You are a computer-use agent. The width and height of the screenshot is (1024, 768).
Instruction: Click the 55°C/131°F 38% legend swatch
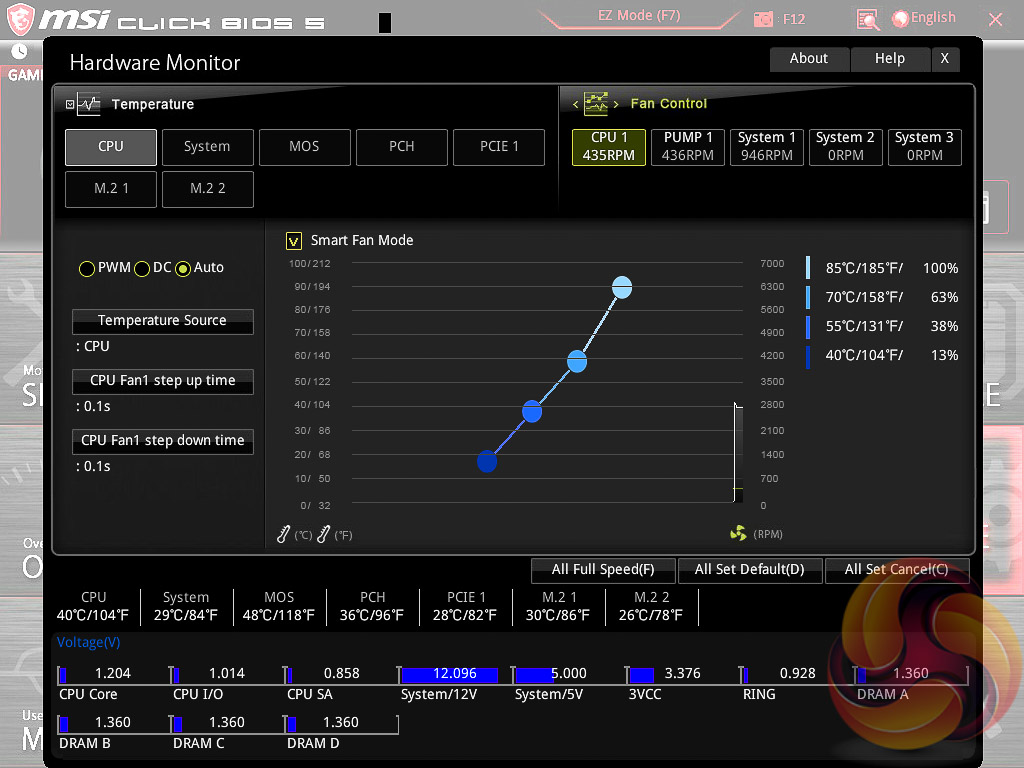(808, 327)
